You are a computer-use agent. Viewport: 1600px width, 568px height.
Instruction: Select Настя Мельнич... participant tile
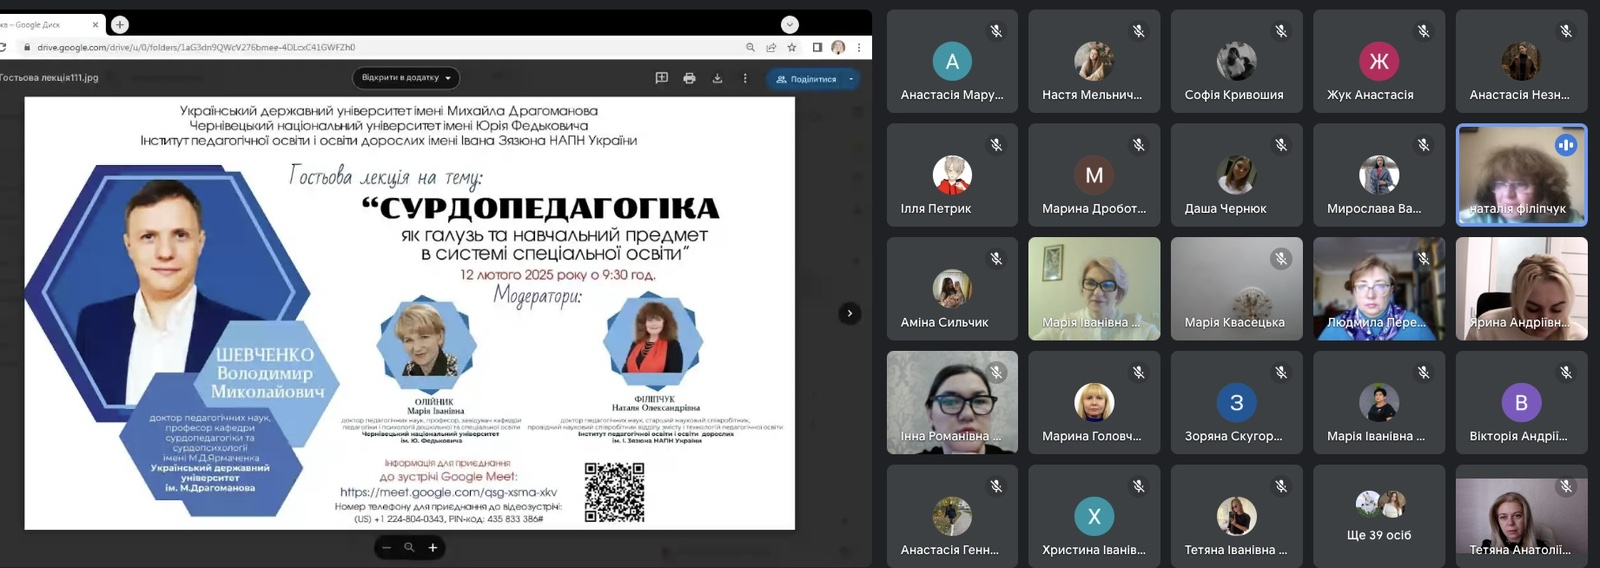point(1094,62)
